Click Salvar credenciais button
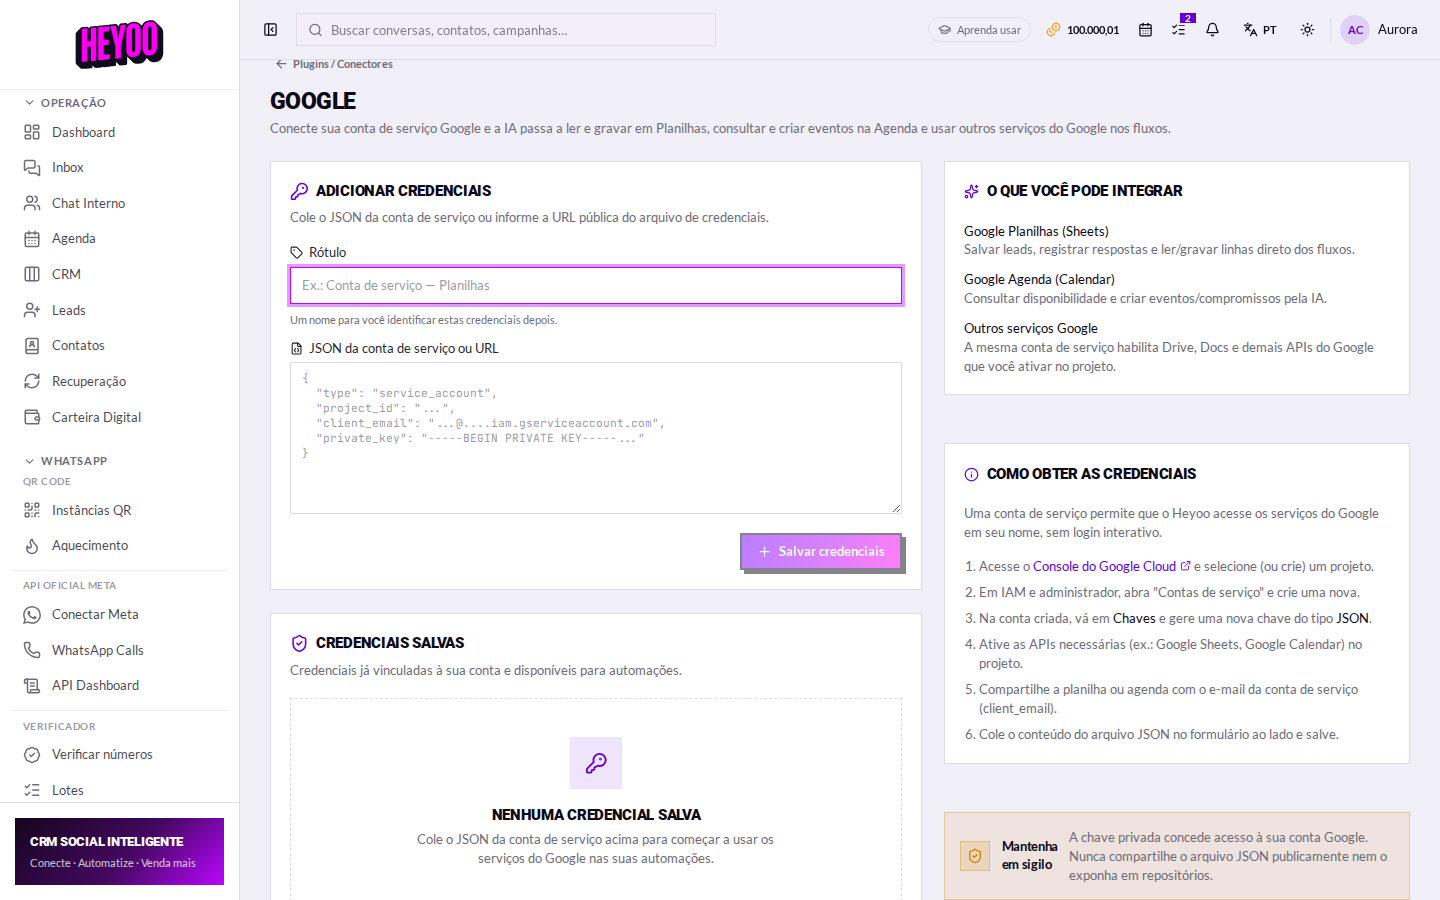This screenshot has height=900, width=1440. pyautogui.click(x=821, y=551)
